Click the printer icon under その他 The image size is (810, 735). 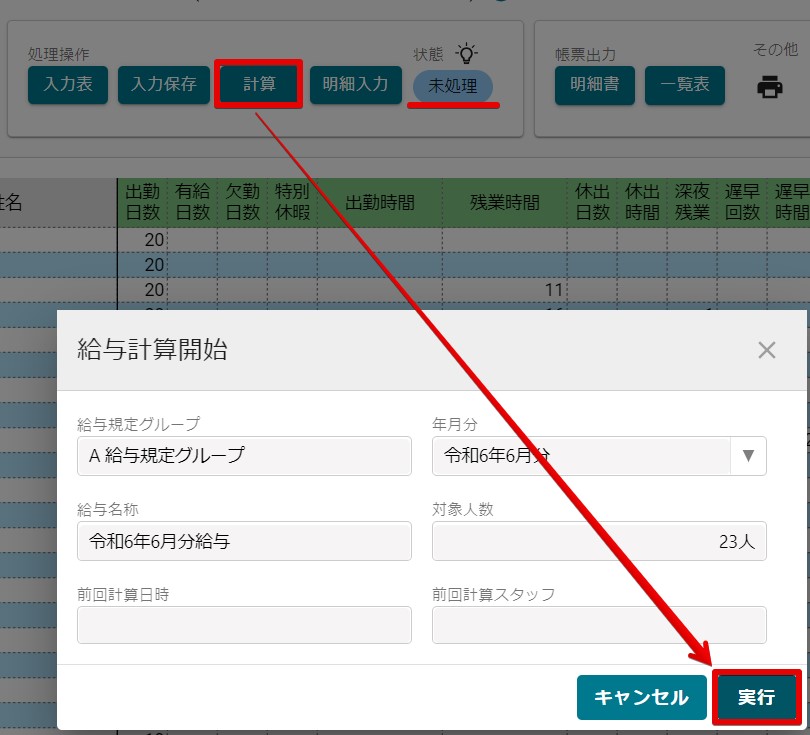tap(770, 87)
